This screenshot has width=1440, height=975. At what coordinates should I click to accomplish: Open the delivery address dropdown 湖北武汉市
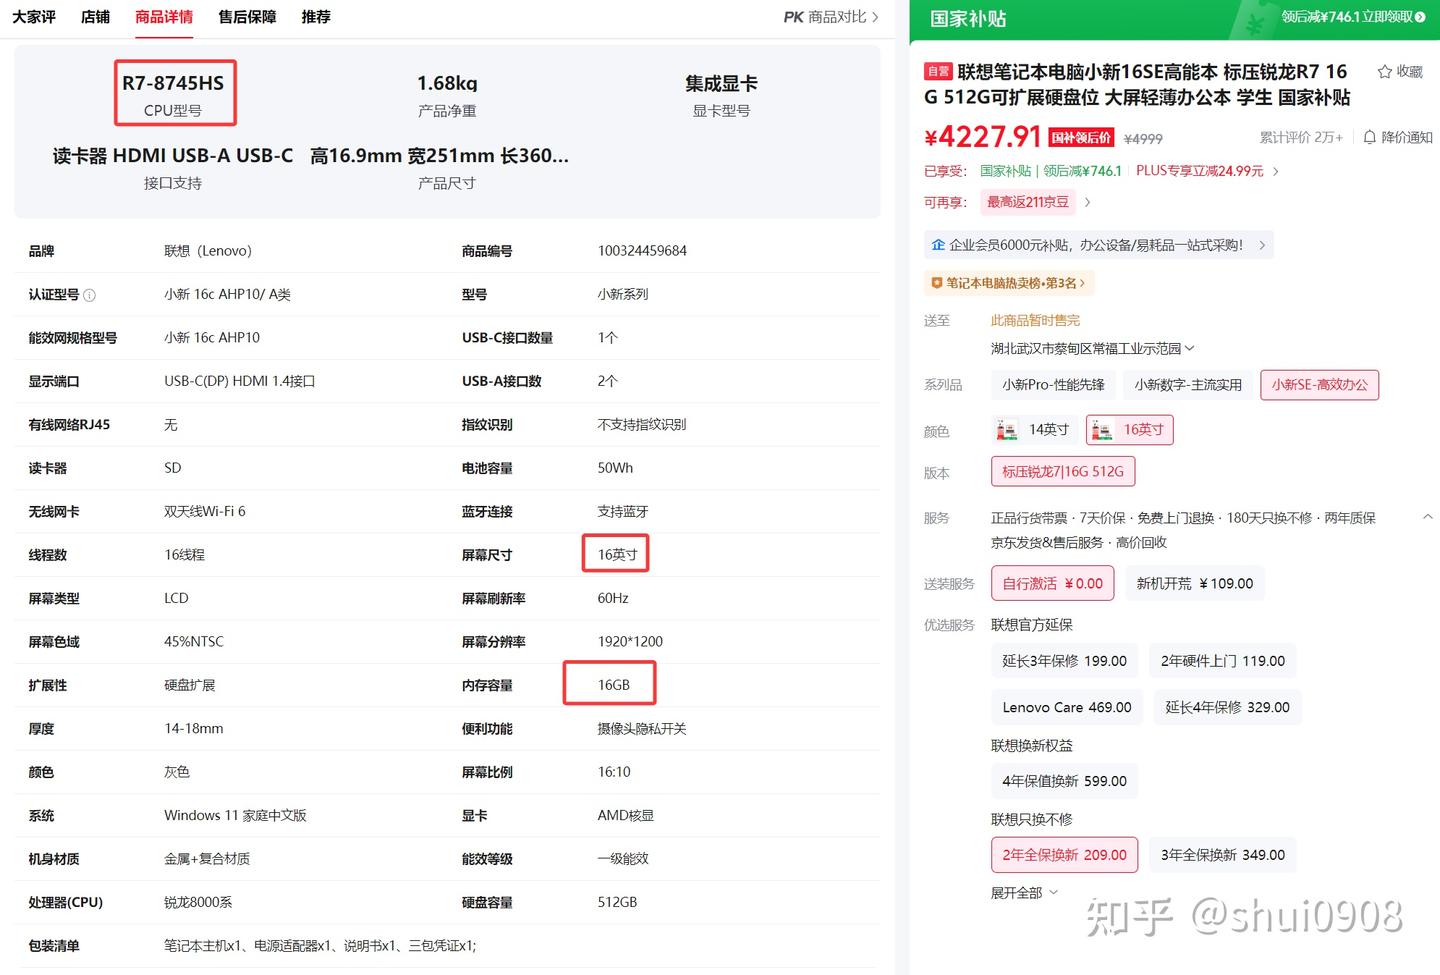[x=1092, y=349]
